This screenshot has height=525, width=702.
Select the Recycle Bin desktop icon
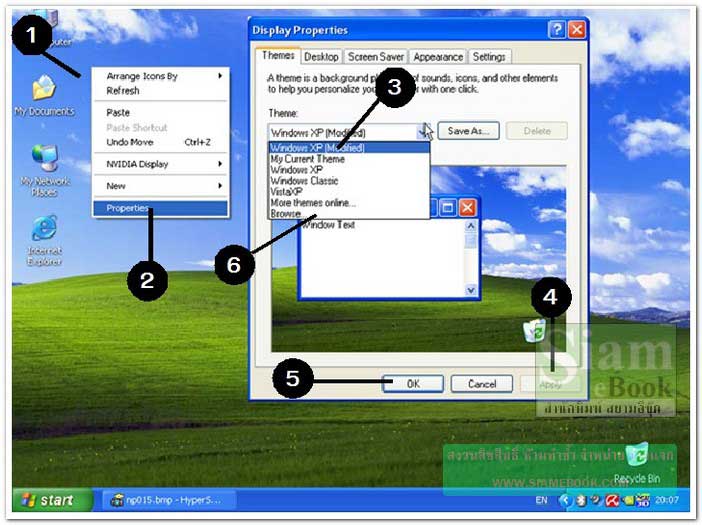pyautogui.click(x=637, y=464)
